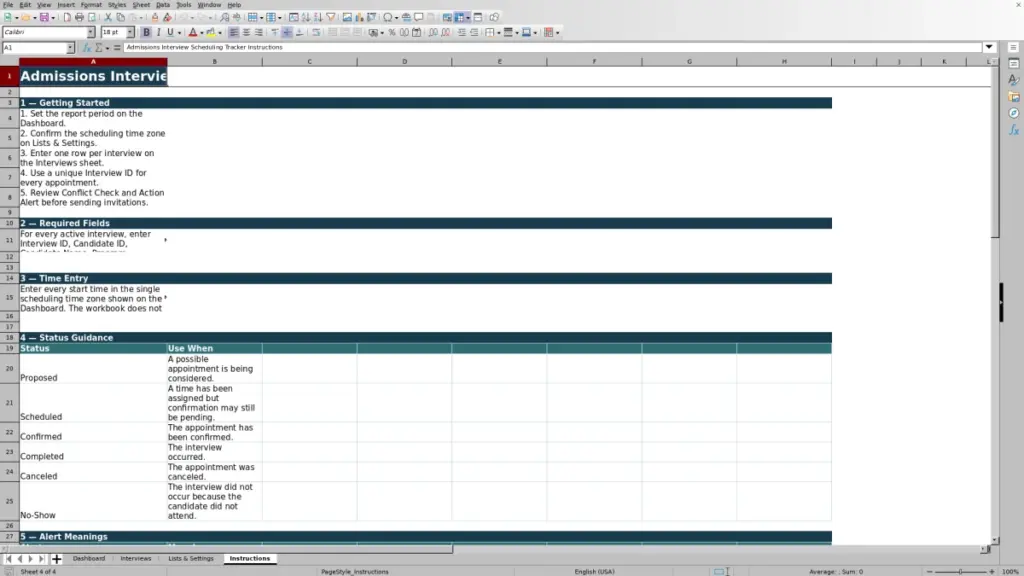The image size is (1024, 576).
Task: Toggle the AutoFilter funnel icon
Action: click(x=331, y=17)
